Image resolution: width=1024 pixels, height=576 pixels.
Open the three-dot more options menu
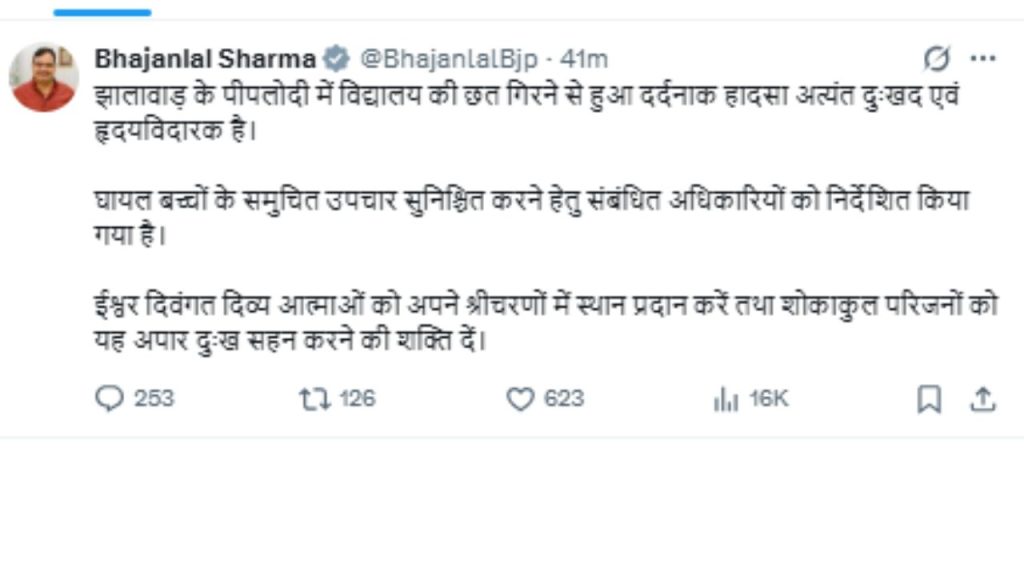tap(984, 59)
